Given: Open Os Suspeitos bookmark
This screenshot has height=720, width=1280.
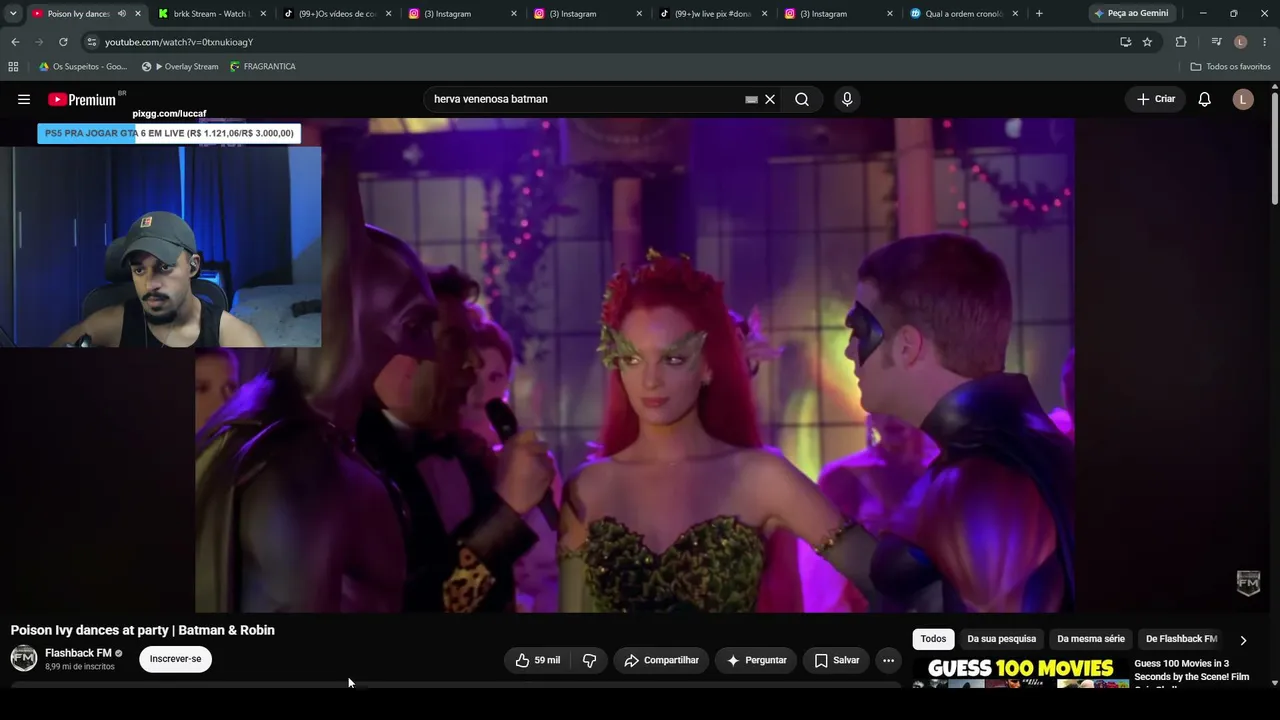Looking at the screenshot, I should [x=83, y=67].
